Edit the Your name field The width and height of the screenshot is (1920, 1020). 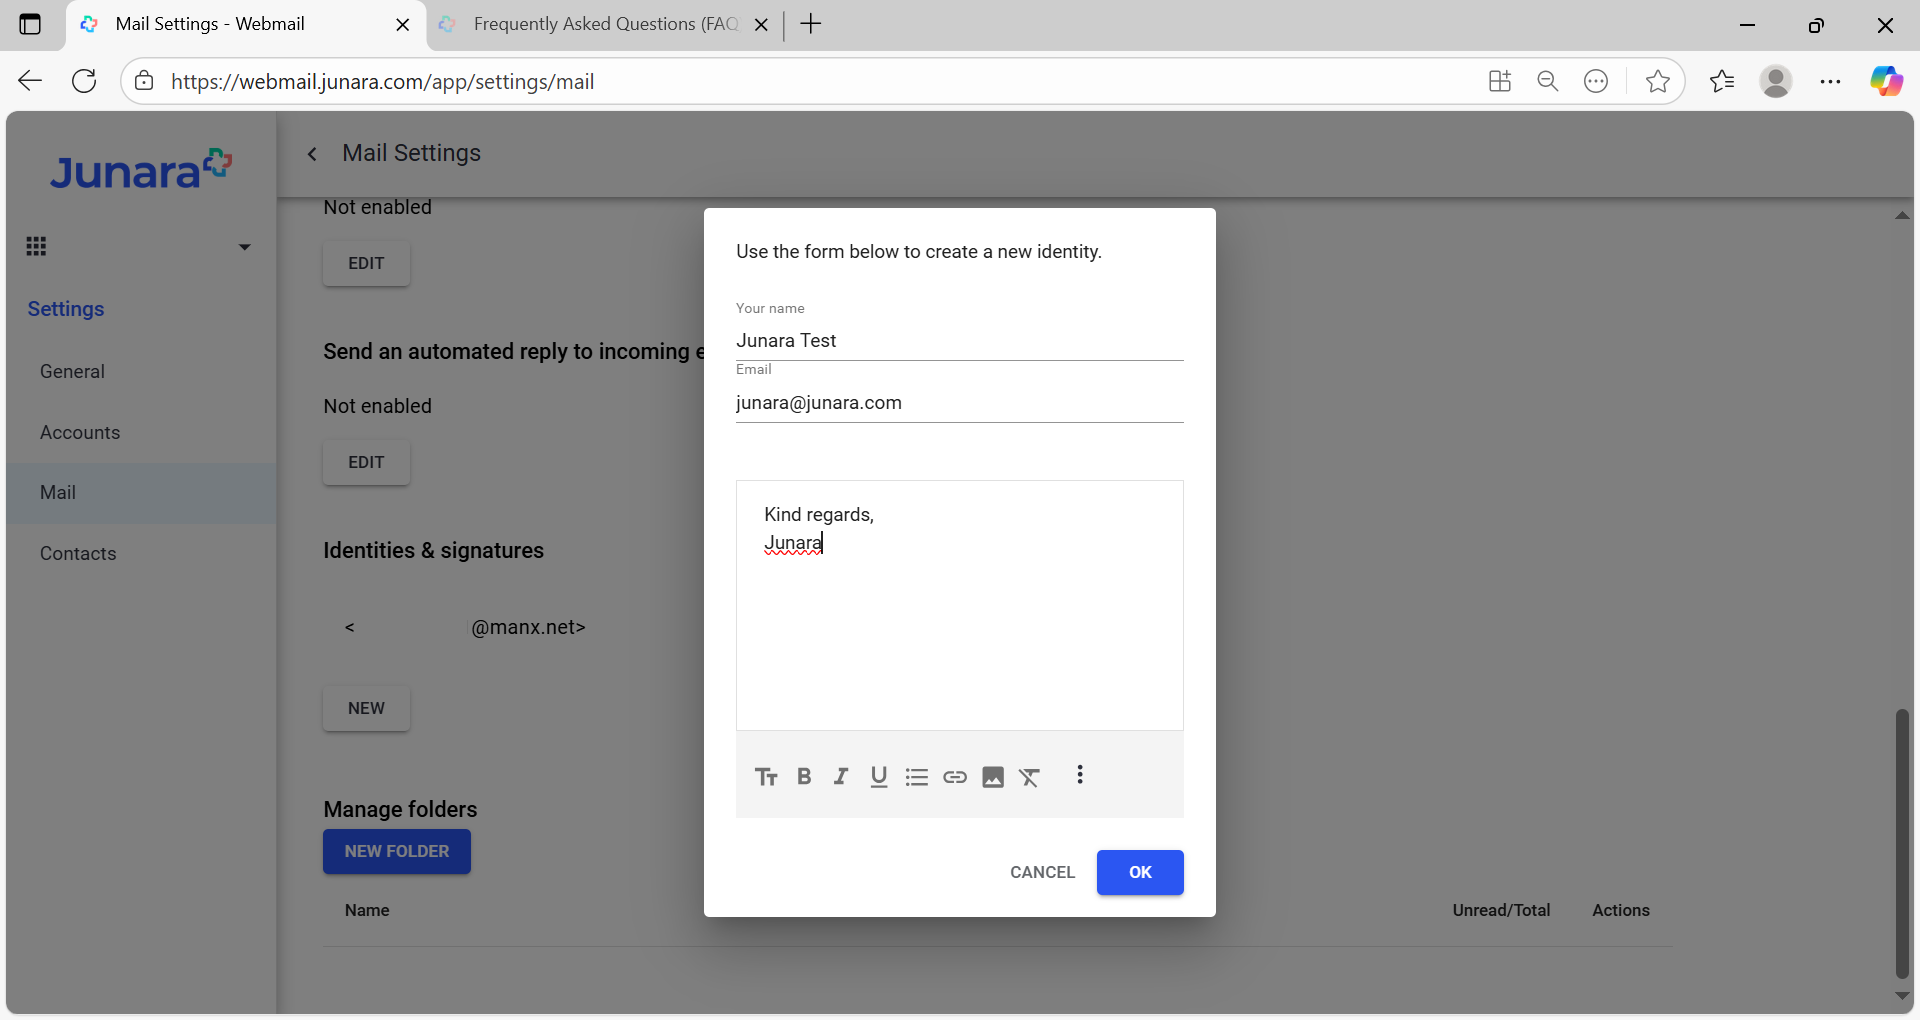coord(959,340)
